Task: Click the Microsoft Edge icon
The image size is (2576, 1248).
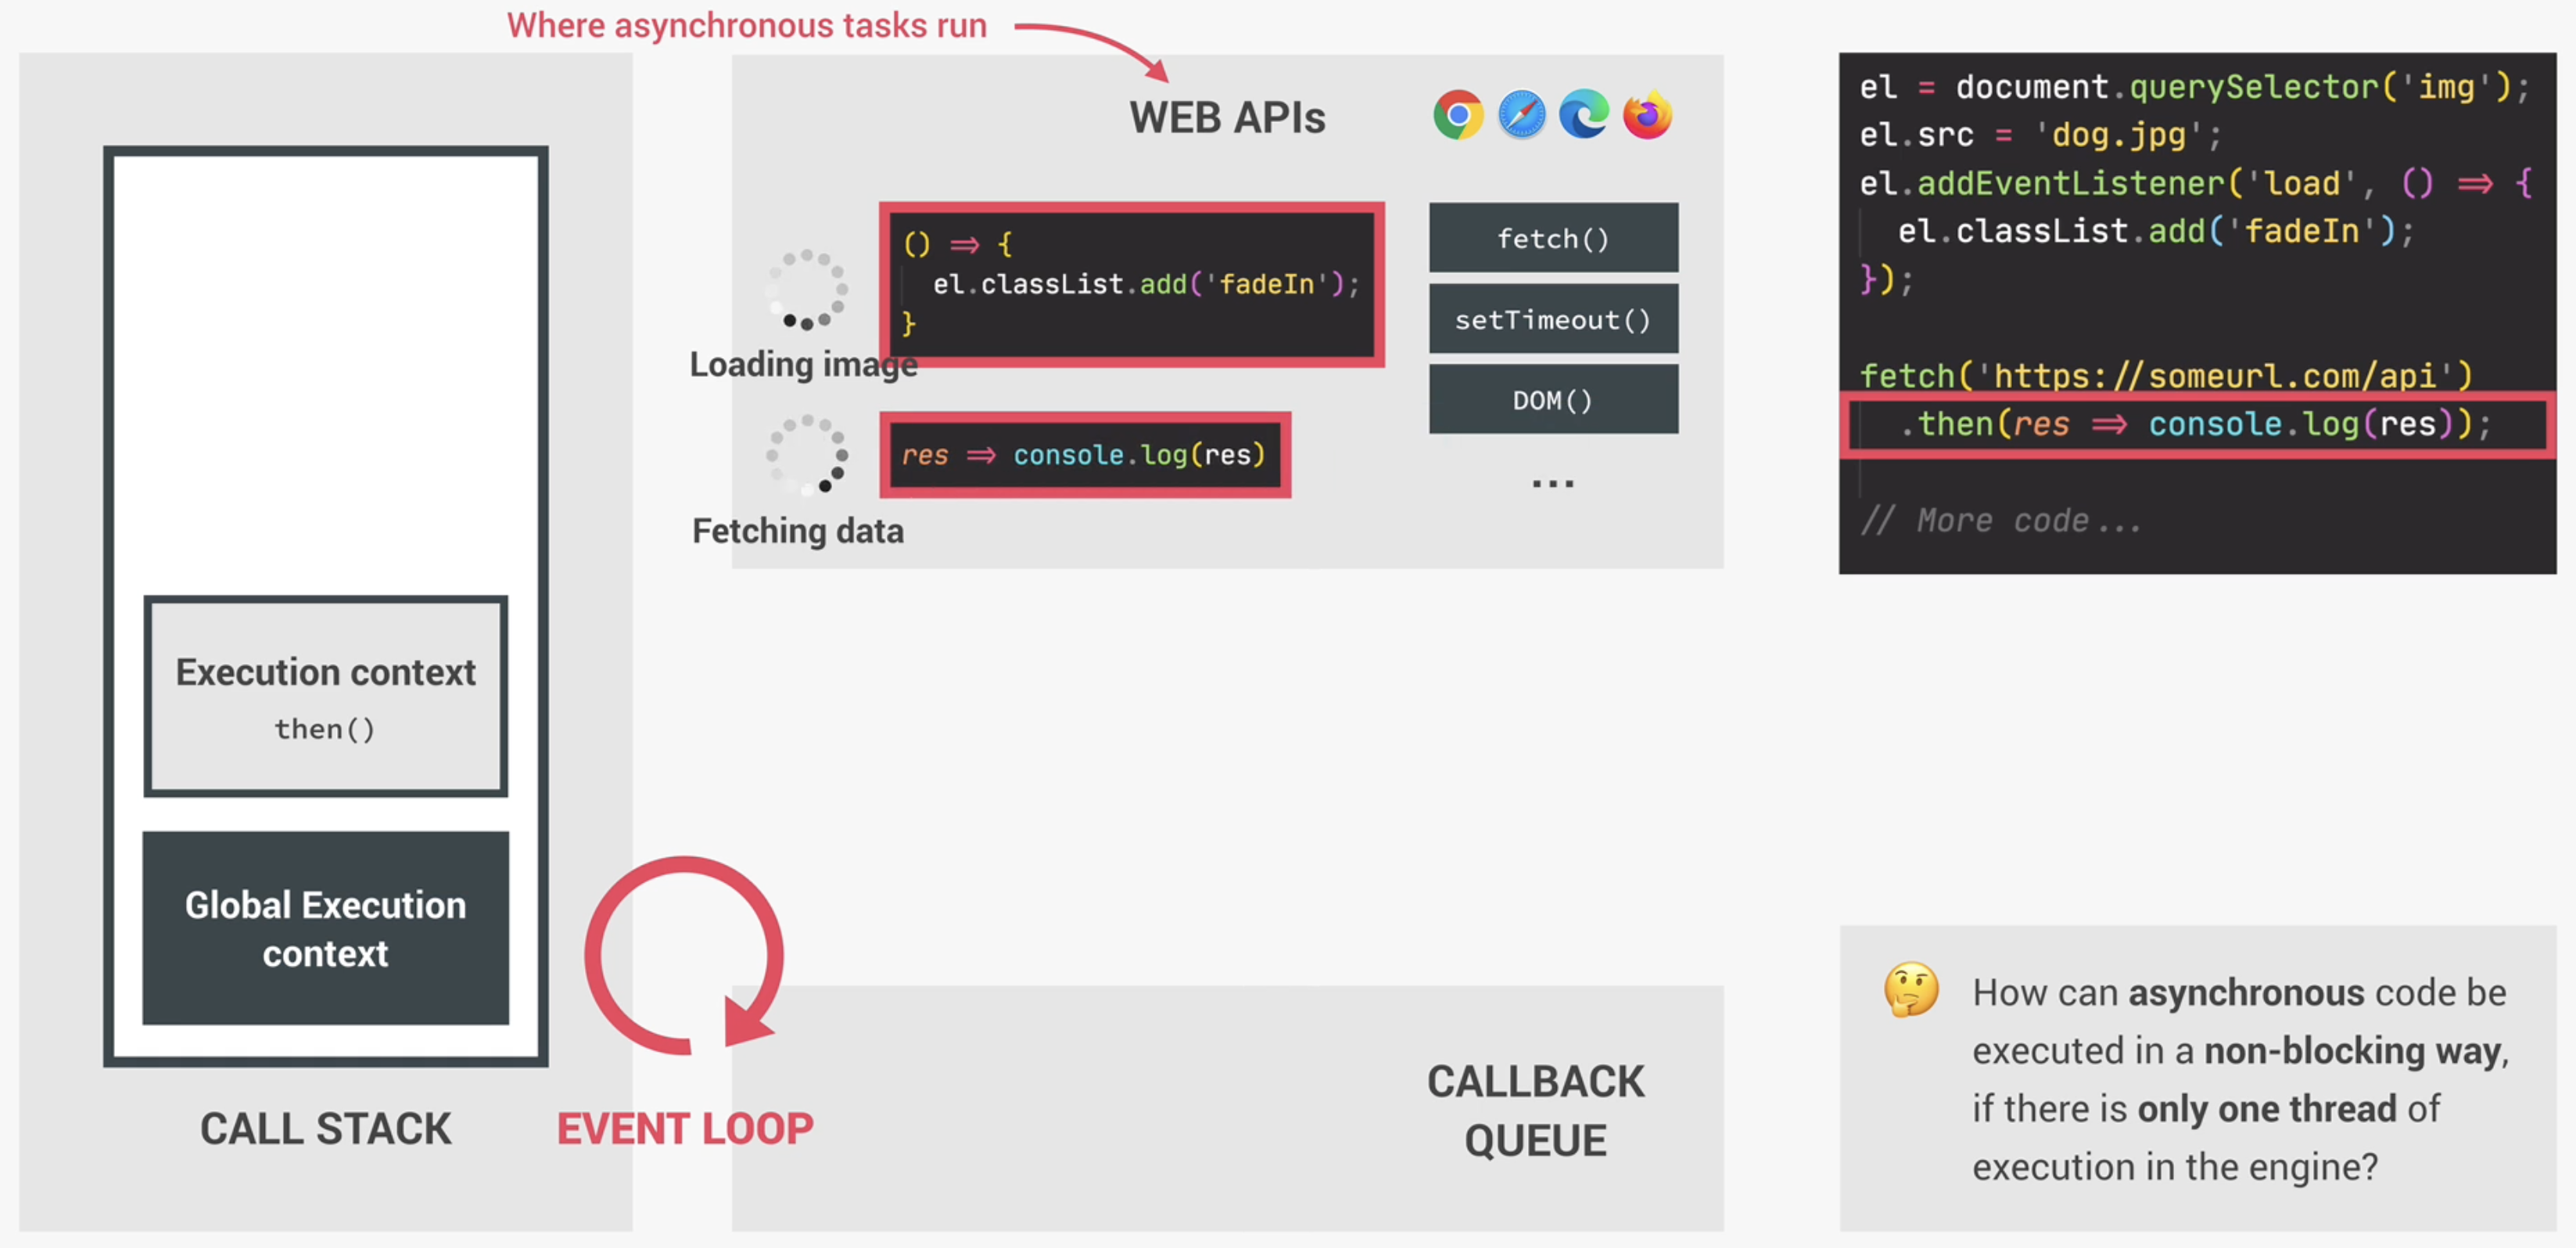Action: [1584, 116]
